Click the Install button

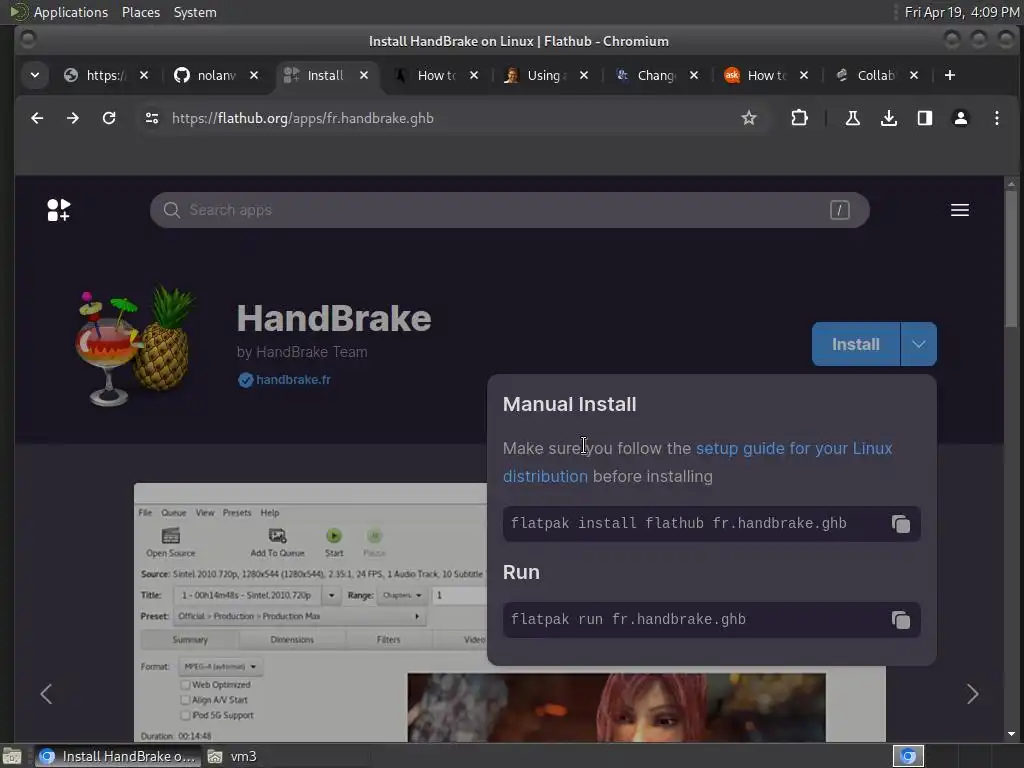(856, 344)
